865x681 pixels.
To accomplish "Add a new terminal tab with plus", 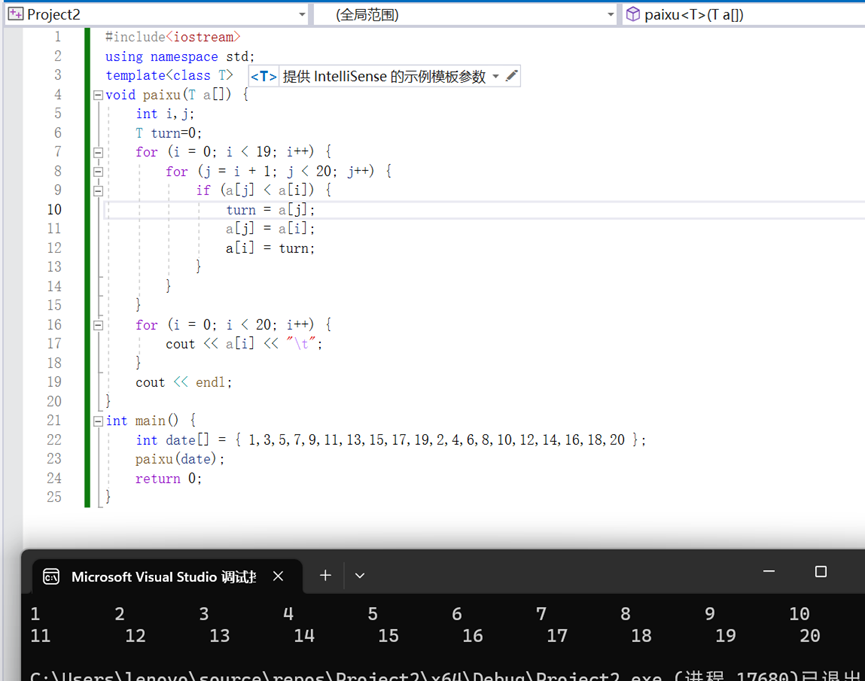I will tap(325, 576).
